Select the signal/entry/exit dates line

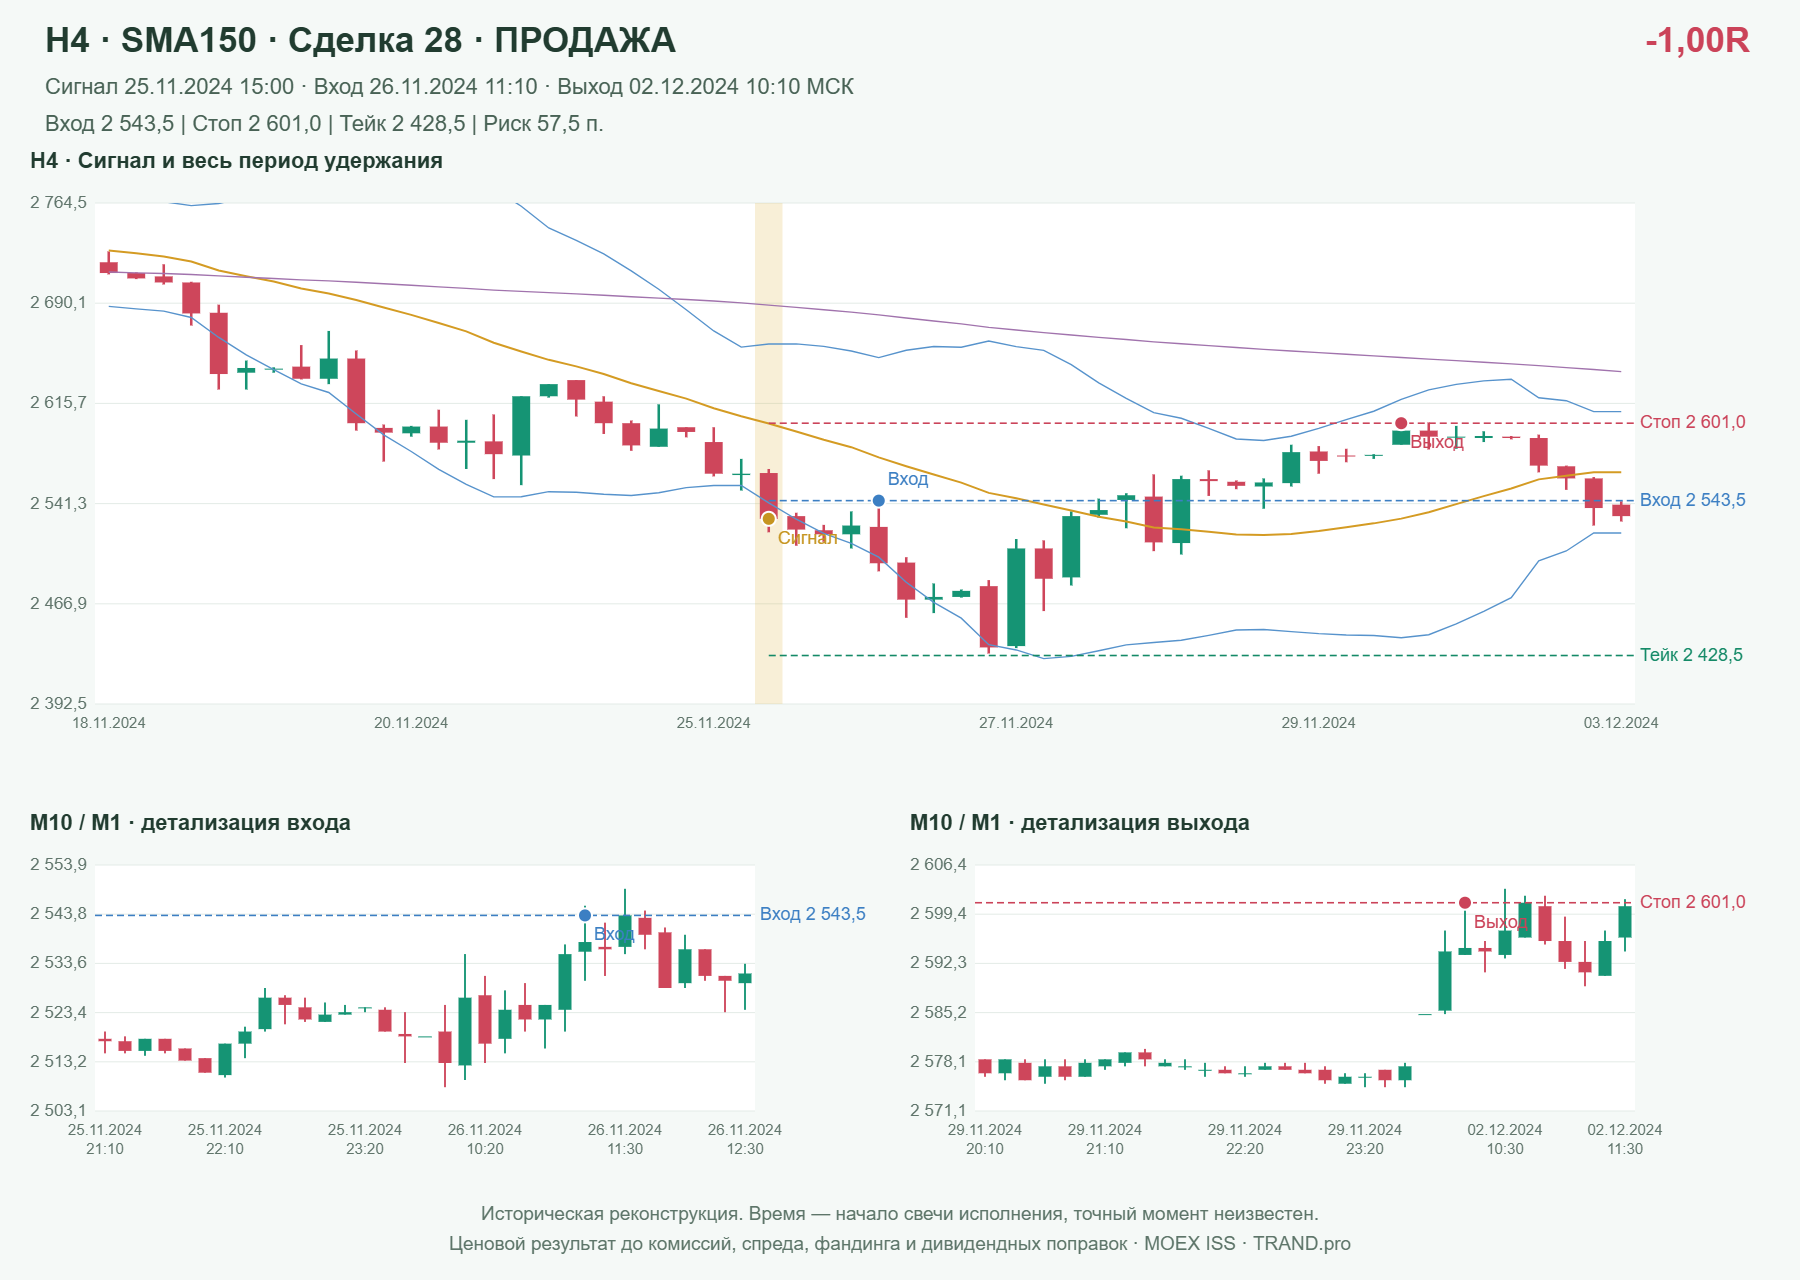click(449, 87)
